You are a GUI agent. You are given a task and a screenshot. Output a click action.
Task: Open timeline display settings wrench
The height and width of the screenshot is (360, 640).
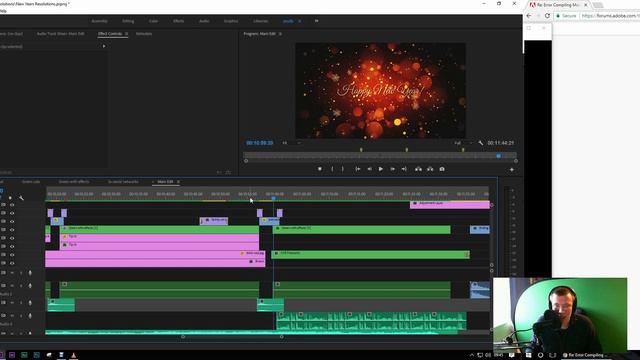(x=21, y=198)
